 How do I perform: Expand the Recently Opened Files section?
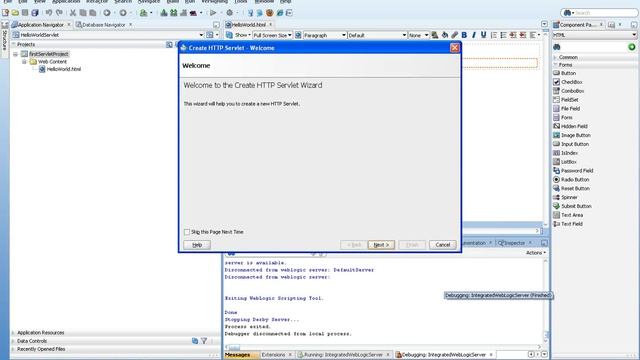pos(13,349)
